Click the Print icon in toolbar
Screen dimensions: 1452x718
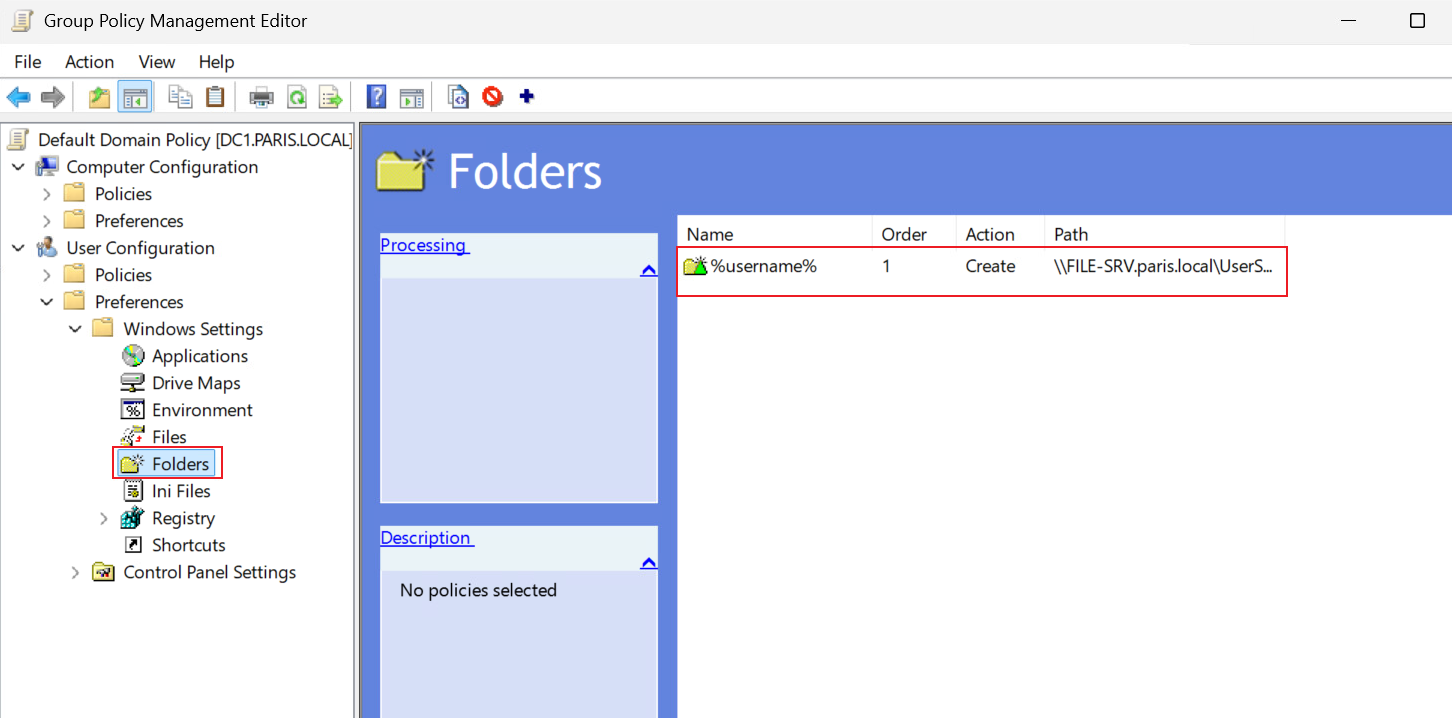261,97
